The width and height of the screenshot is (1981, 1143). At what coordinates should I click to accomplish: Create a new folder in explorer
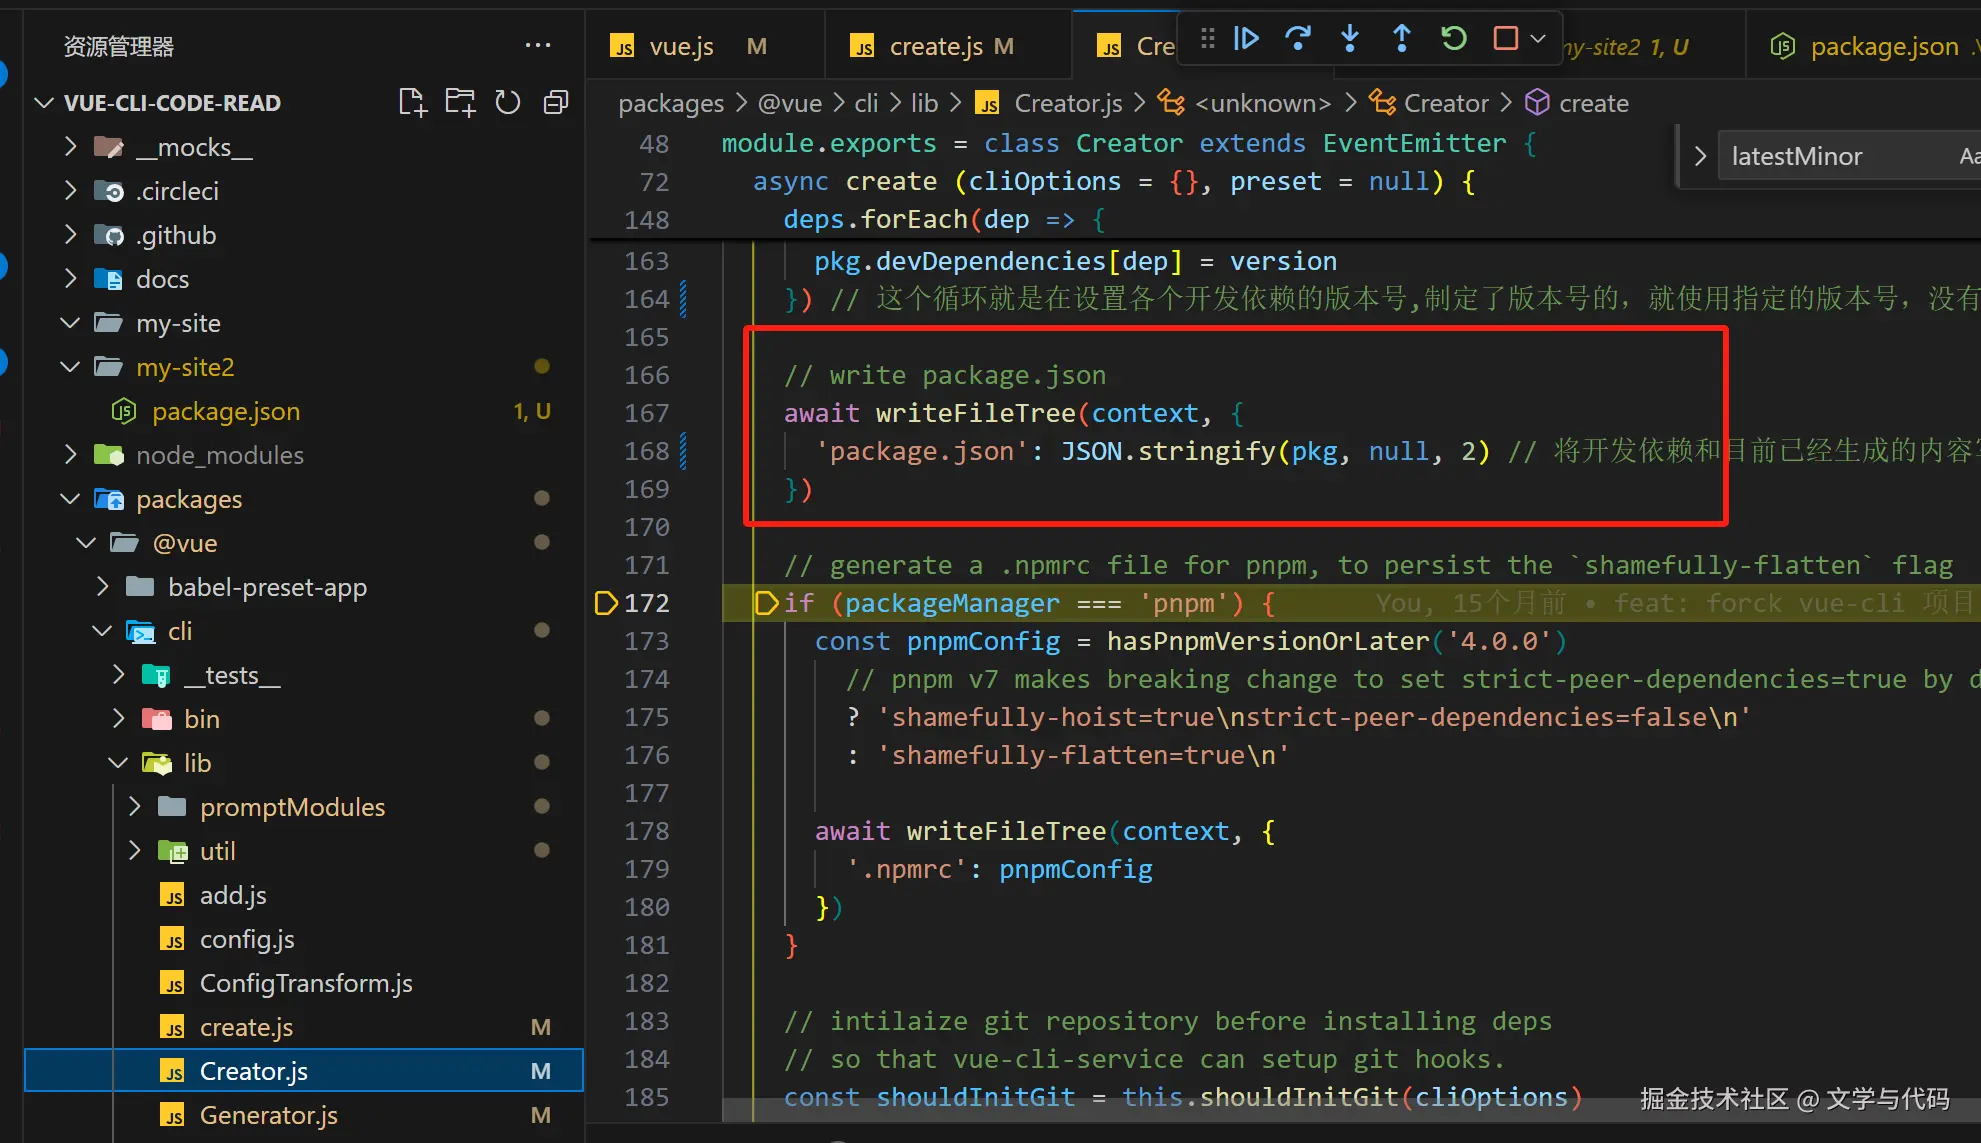(x=460, y=102)
